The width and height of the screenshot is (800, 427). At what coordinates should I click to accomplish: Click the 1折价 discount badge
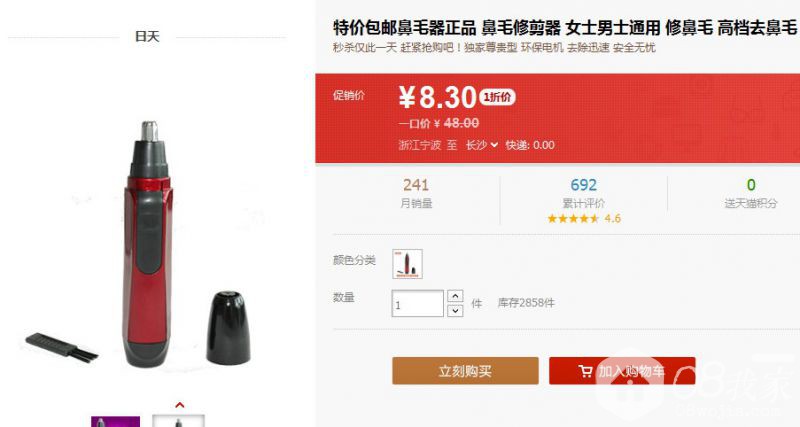(497, 97)
